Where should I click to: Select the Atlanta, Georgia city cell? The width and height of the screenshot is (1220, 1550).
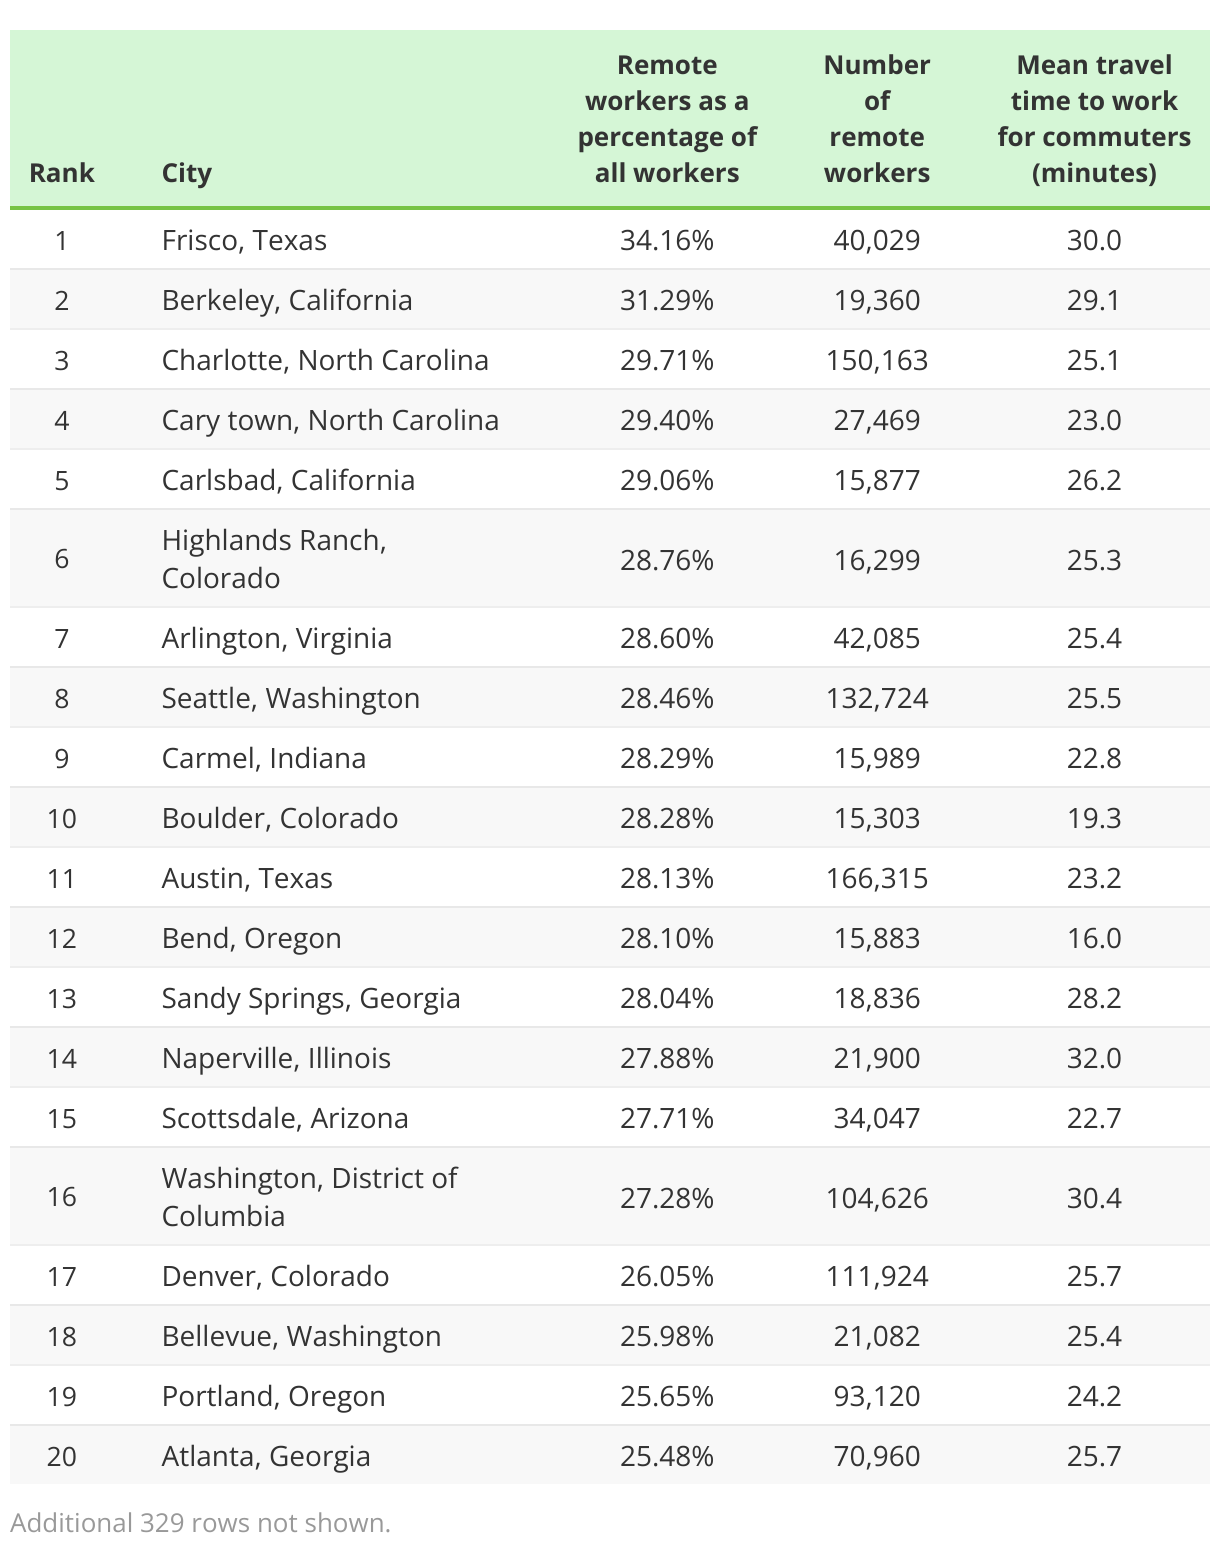point(266,1456)
